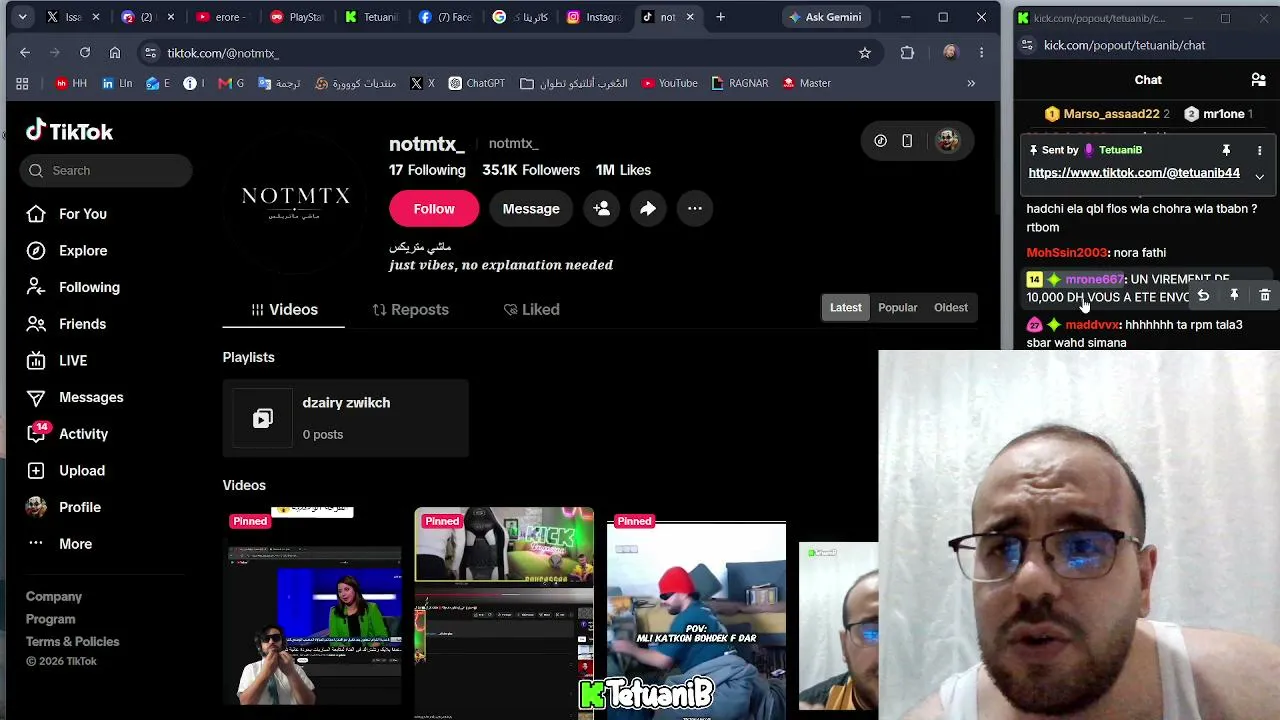Go back to the previous page
Image resolution: width=1280 pixels, height=720 pixels.
pyautogui.click(x=25, y=53)
